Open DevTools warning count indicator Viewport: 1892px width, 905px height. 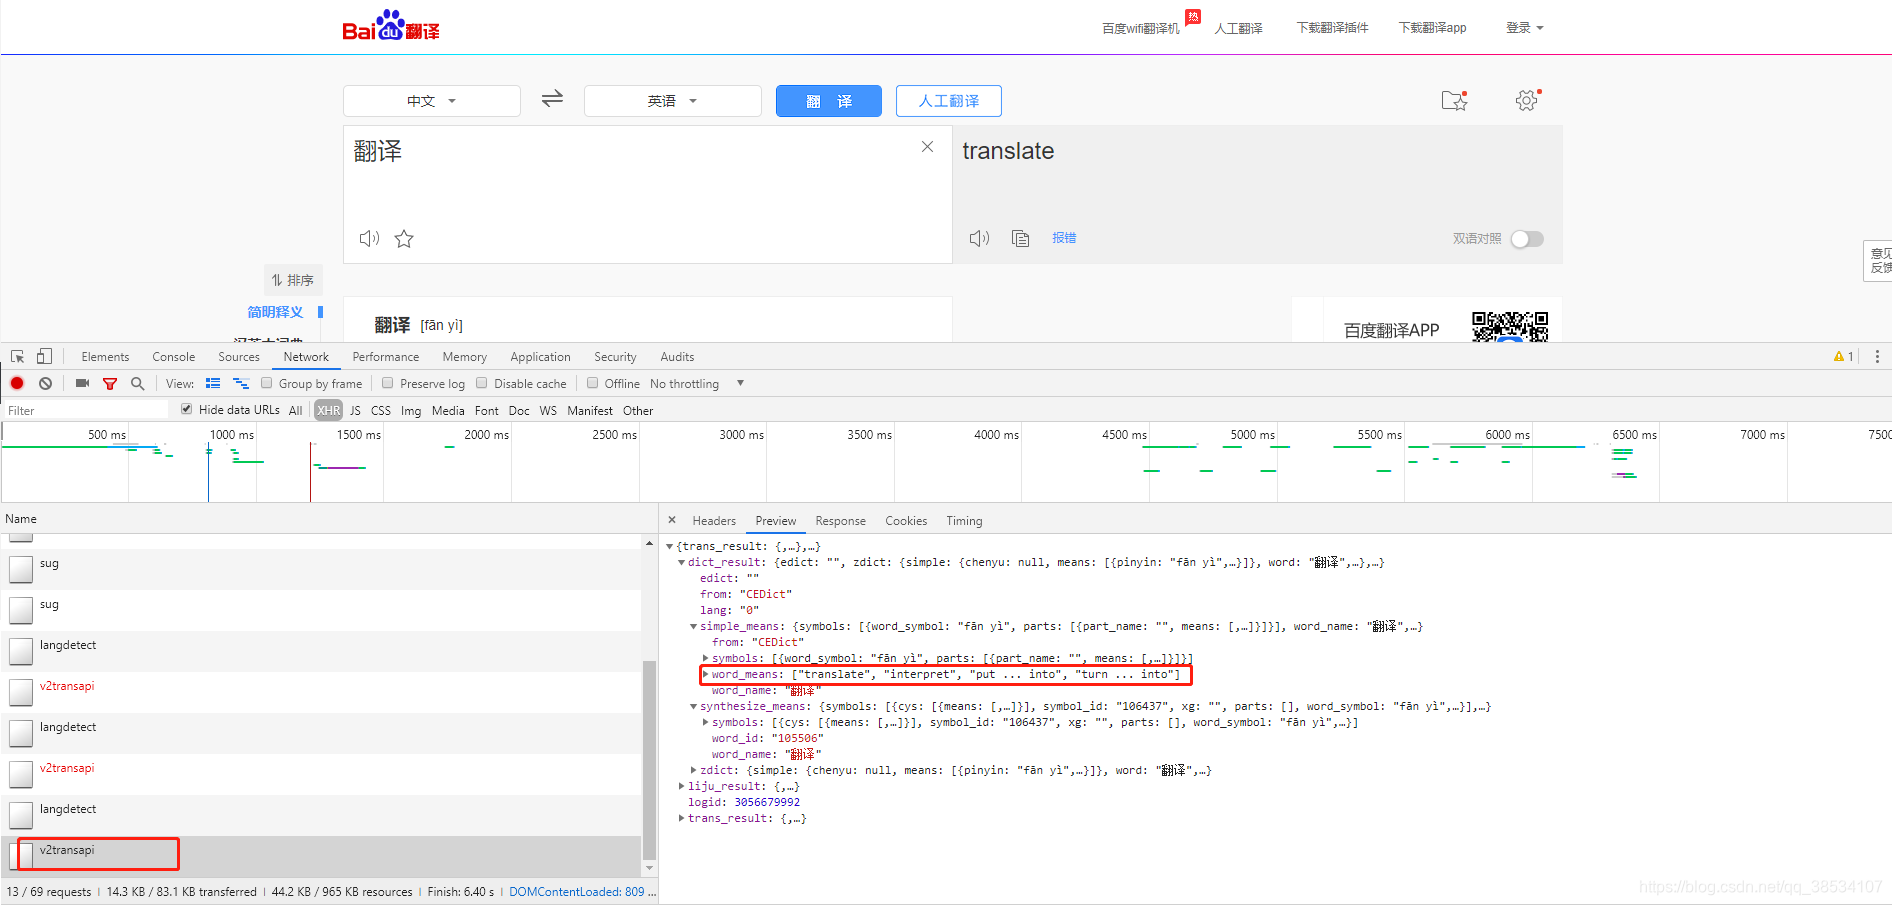point(1843,357)
